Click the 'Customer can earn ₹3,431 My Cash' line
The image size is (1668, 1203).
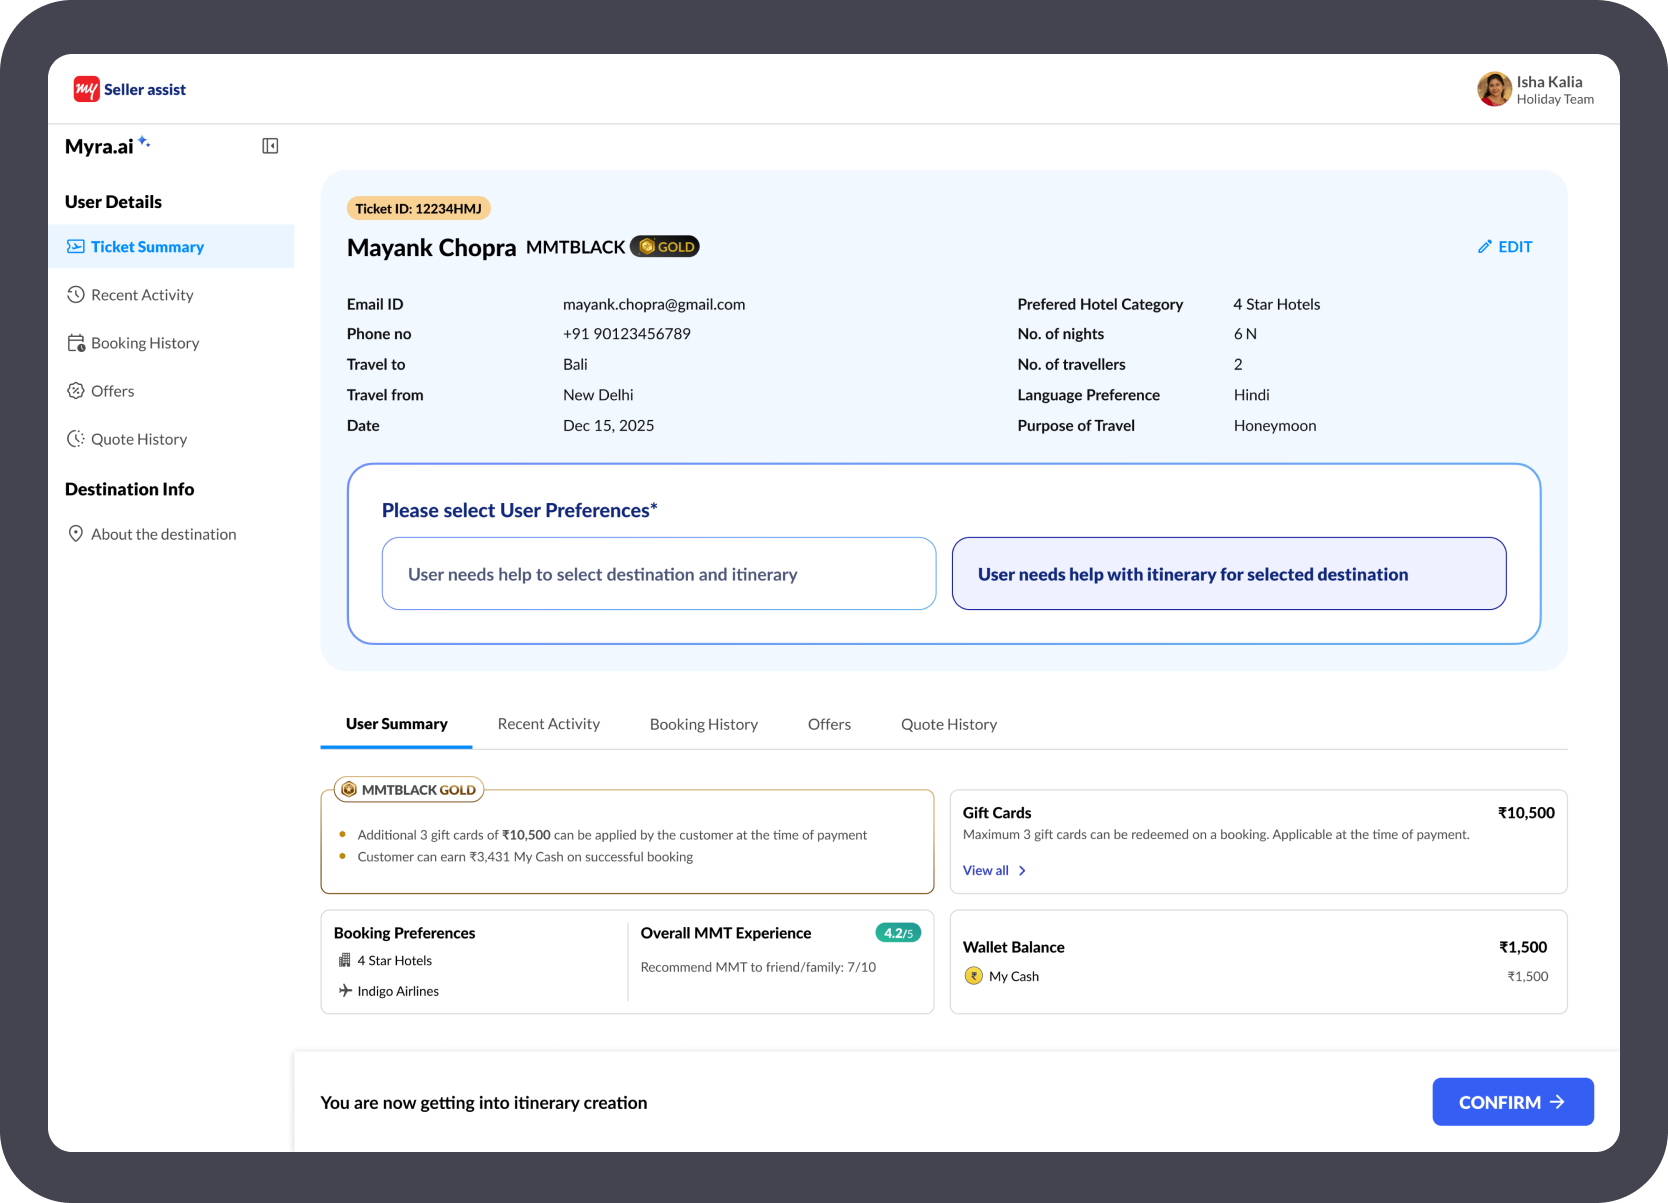pos(525,857)
